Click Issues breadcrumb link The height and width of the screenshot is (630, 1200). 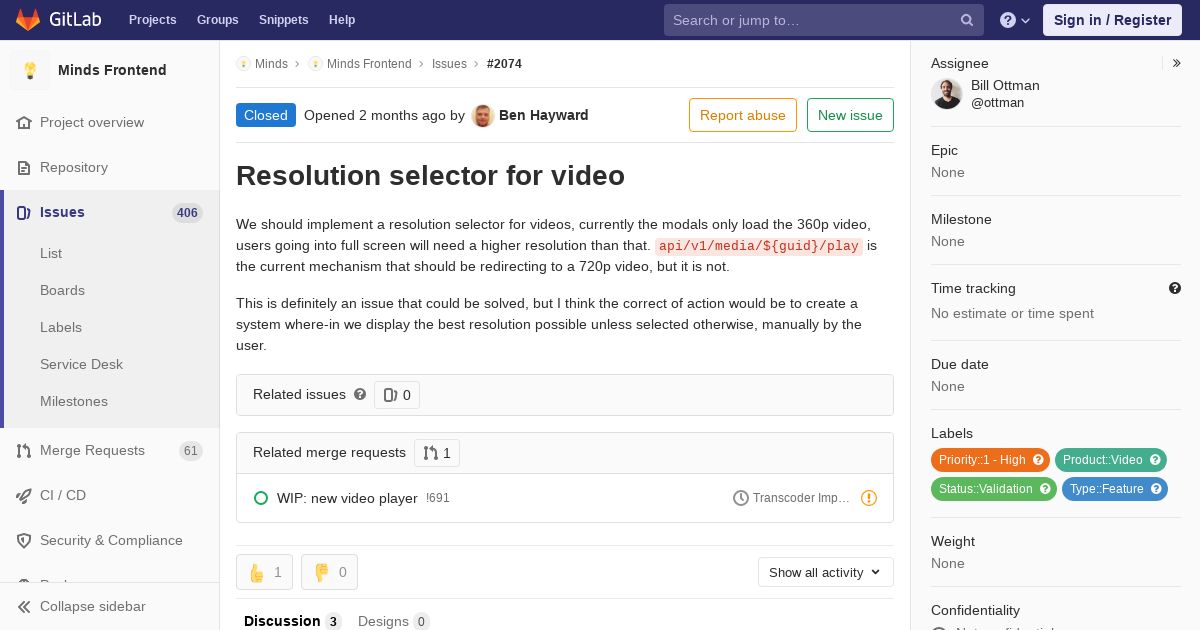(449, 64)
